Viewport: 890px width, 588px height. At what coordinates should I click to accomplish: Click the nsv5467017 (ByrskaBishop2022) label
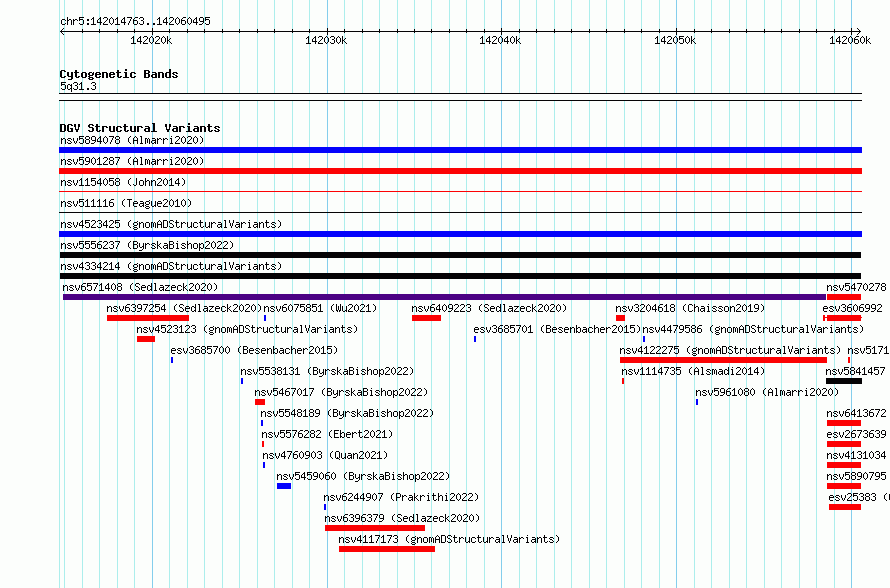(341, 392)
